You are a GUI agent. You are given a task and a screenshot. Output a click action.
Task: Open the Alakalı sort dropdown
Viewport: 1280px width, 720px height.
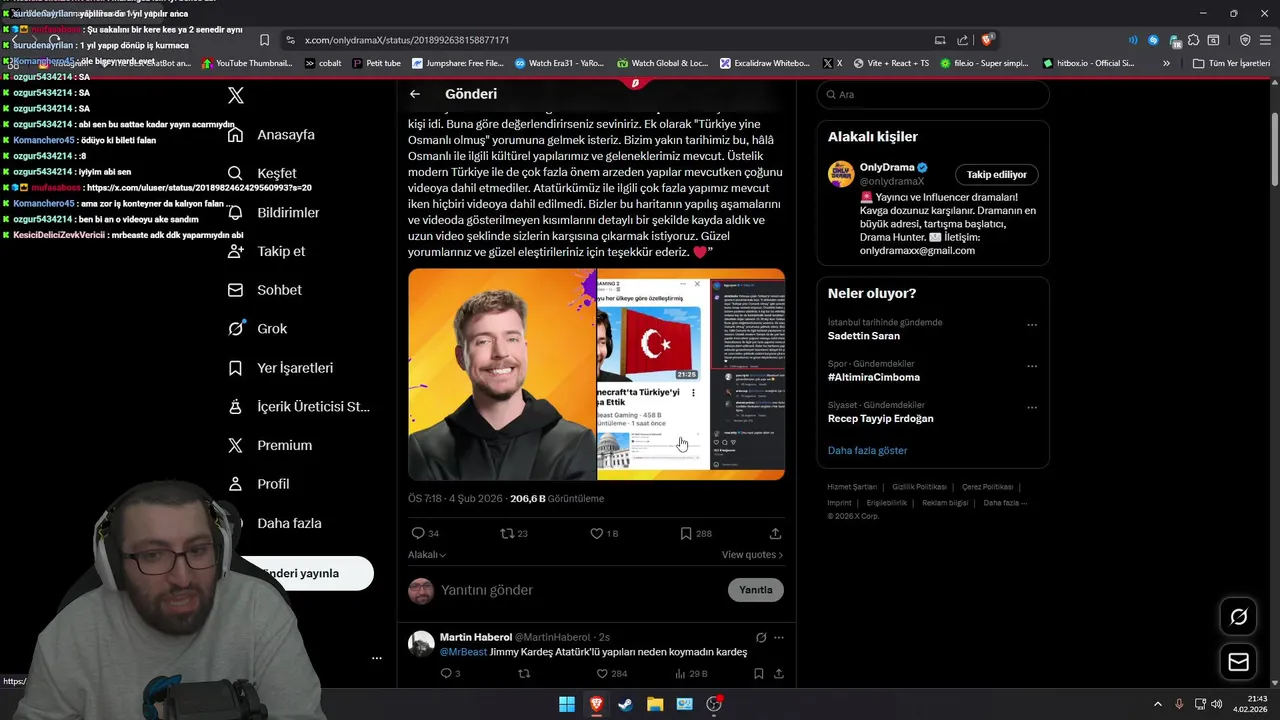coord(427,555)
